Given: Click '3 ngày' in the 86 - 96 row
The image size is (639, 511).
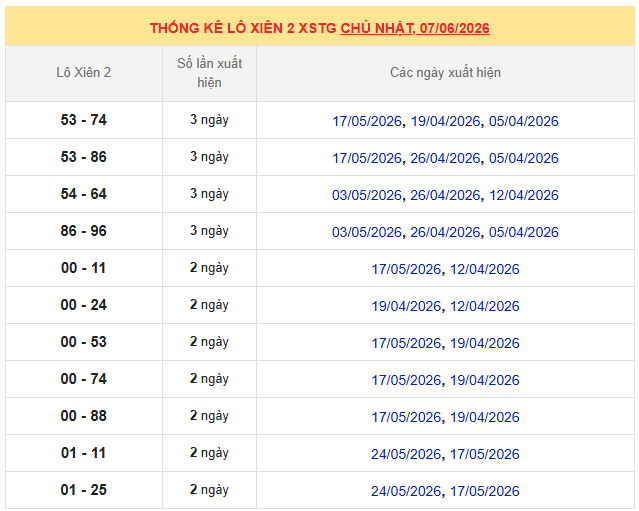Looking at the screenshot, I should click(x=209, y=231).
